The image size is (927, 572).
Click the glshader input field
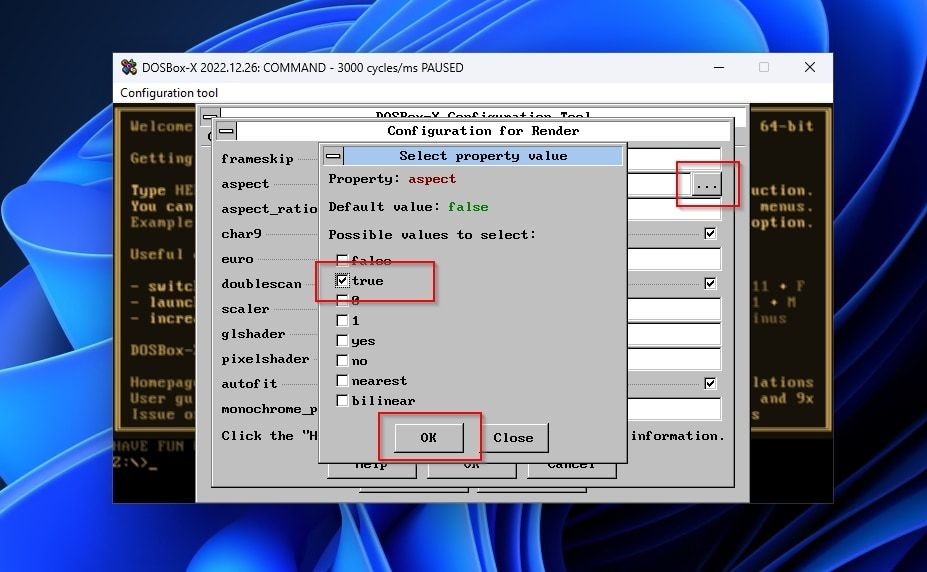tap(674, 334)
